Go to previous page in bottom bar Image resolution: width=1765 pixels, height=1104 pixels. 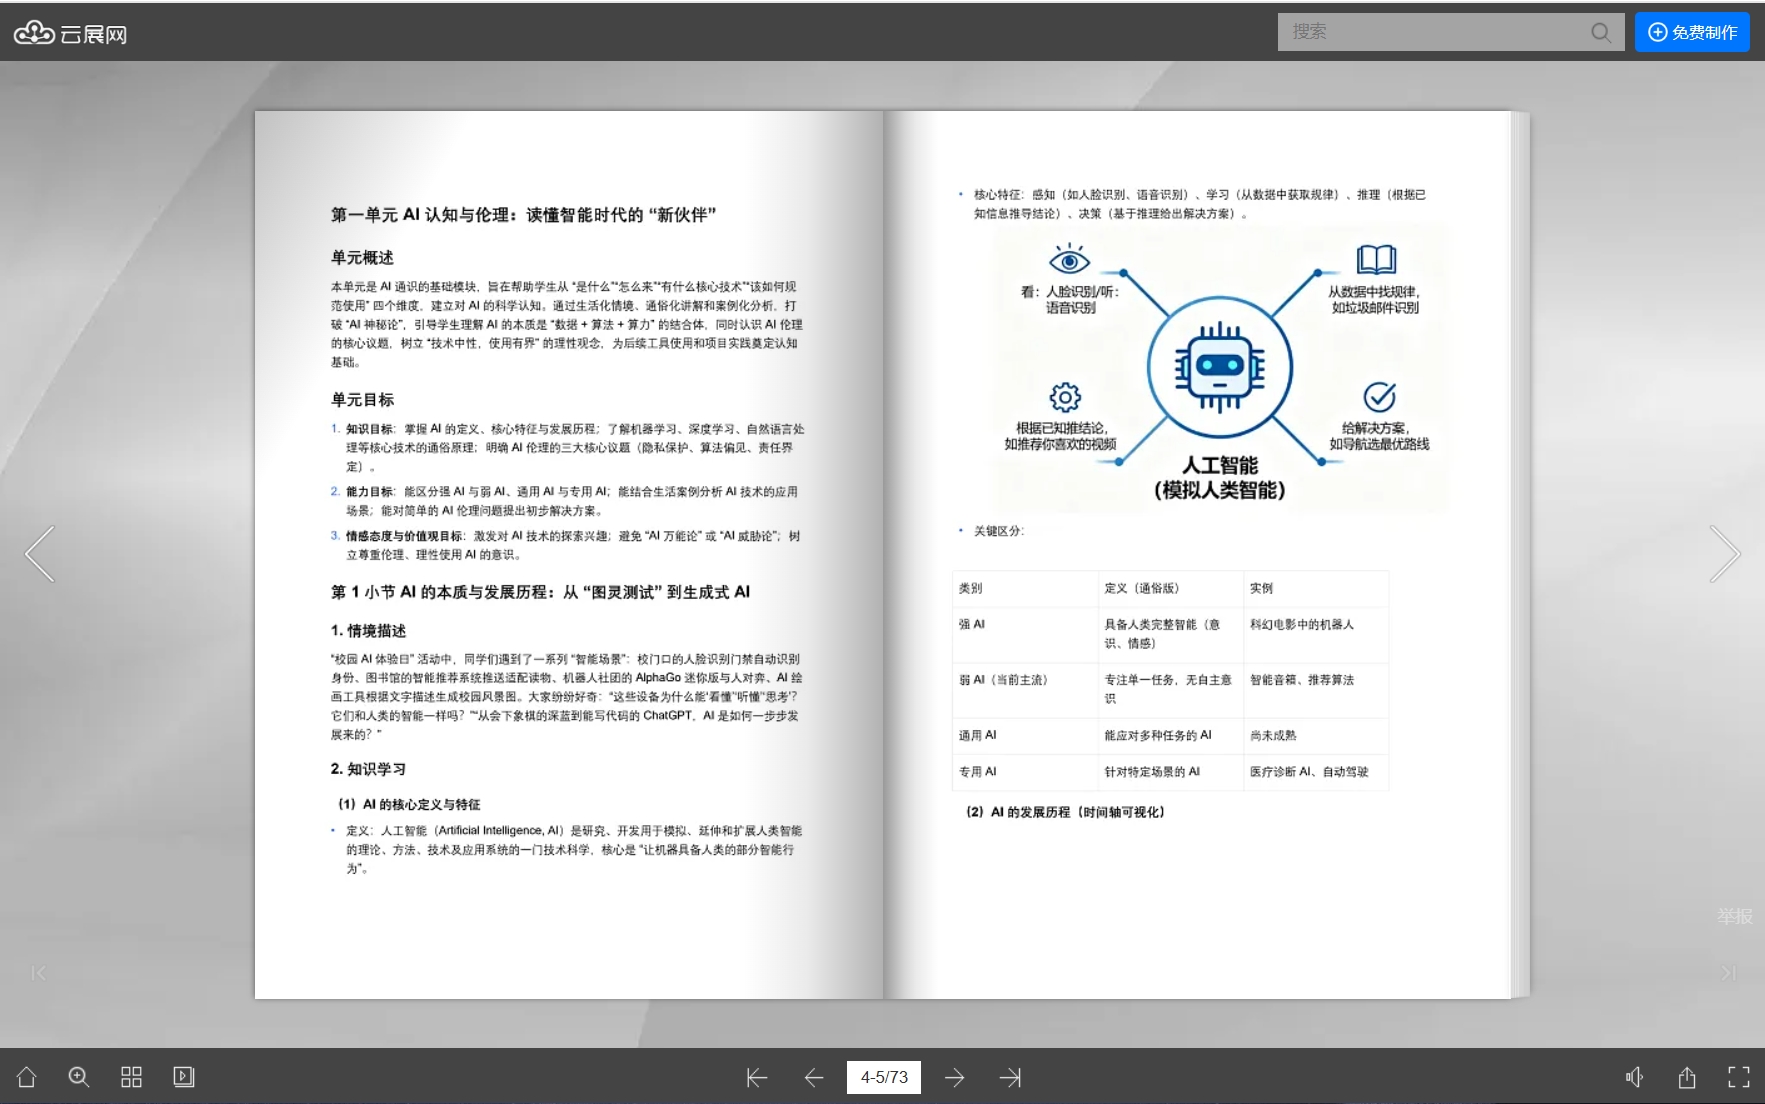pyautogui.click(x=814, y=1078)
